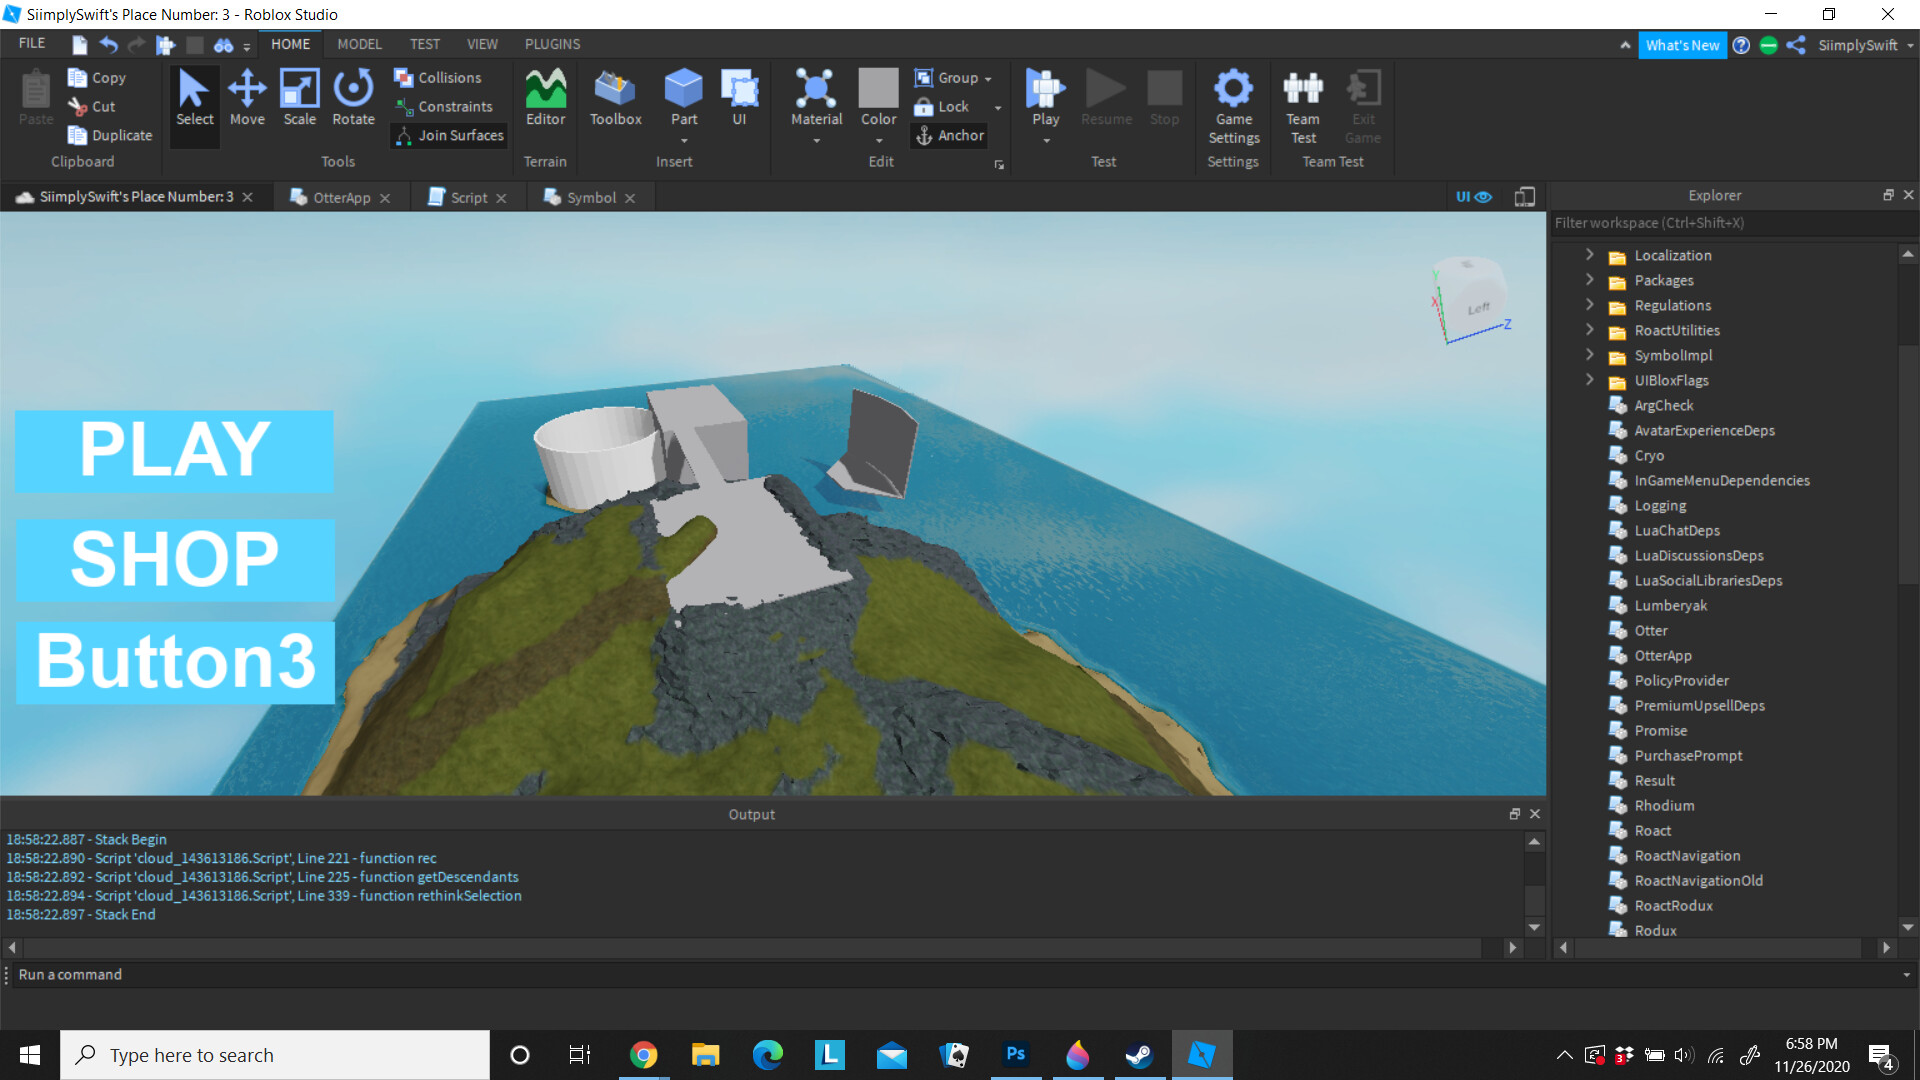Open Google Chrome from taskbar

coord(643,1055)
